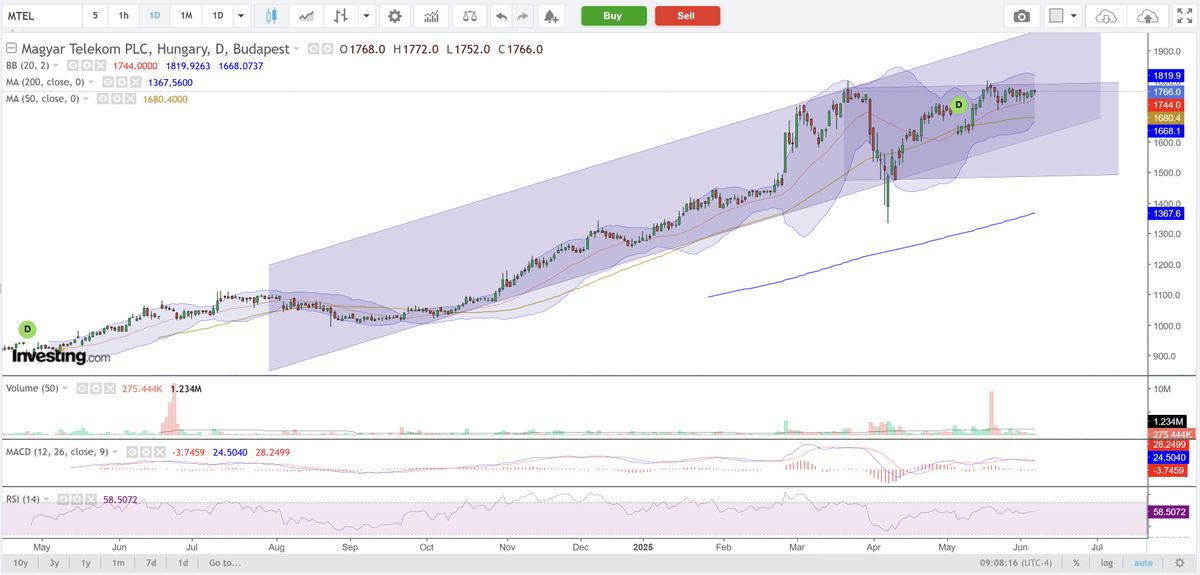Open the Go to... date picker
The height and width of the screenshot is (575, 1200).
click(x=226, y=563)
